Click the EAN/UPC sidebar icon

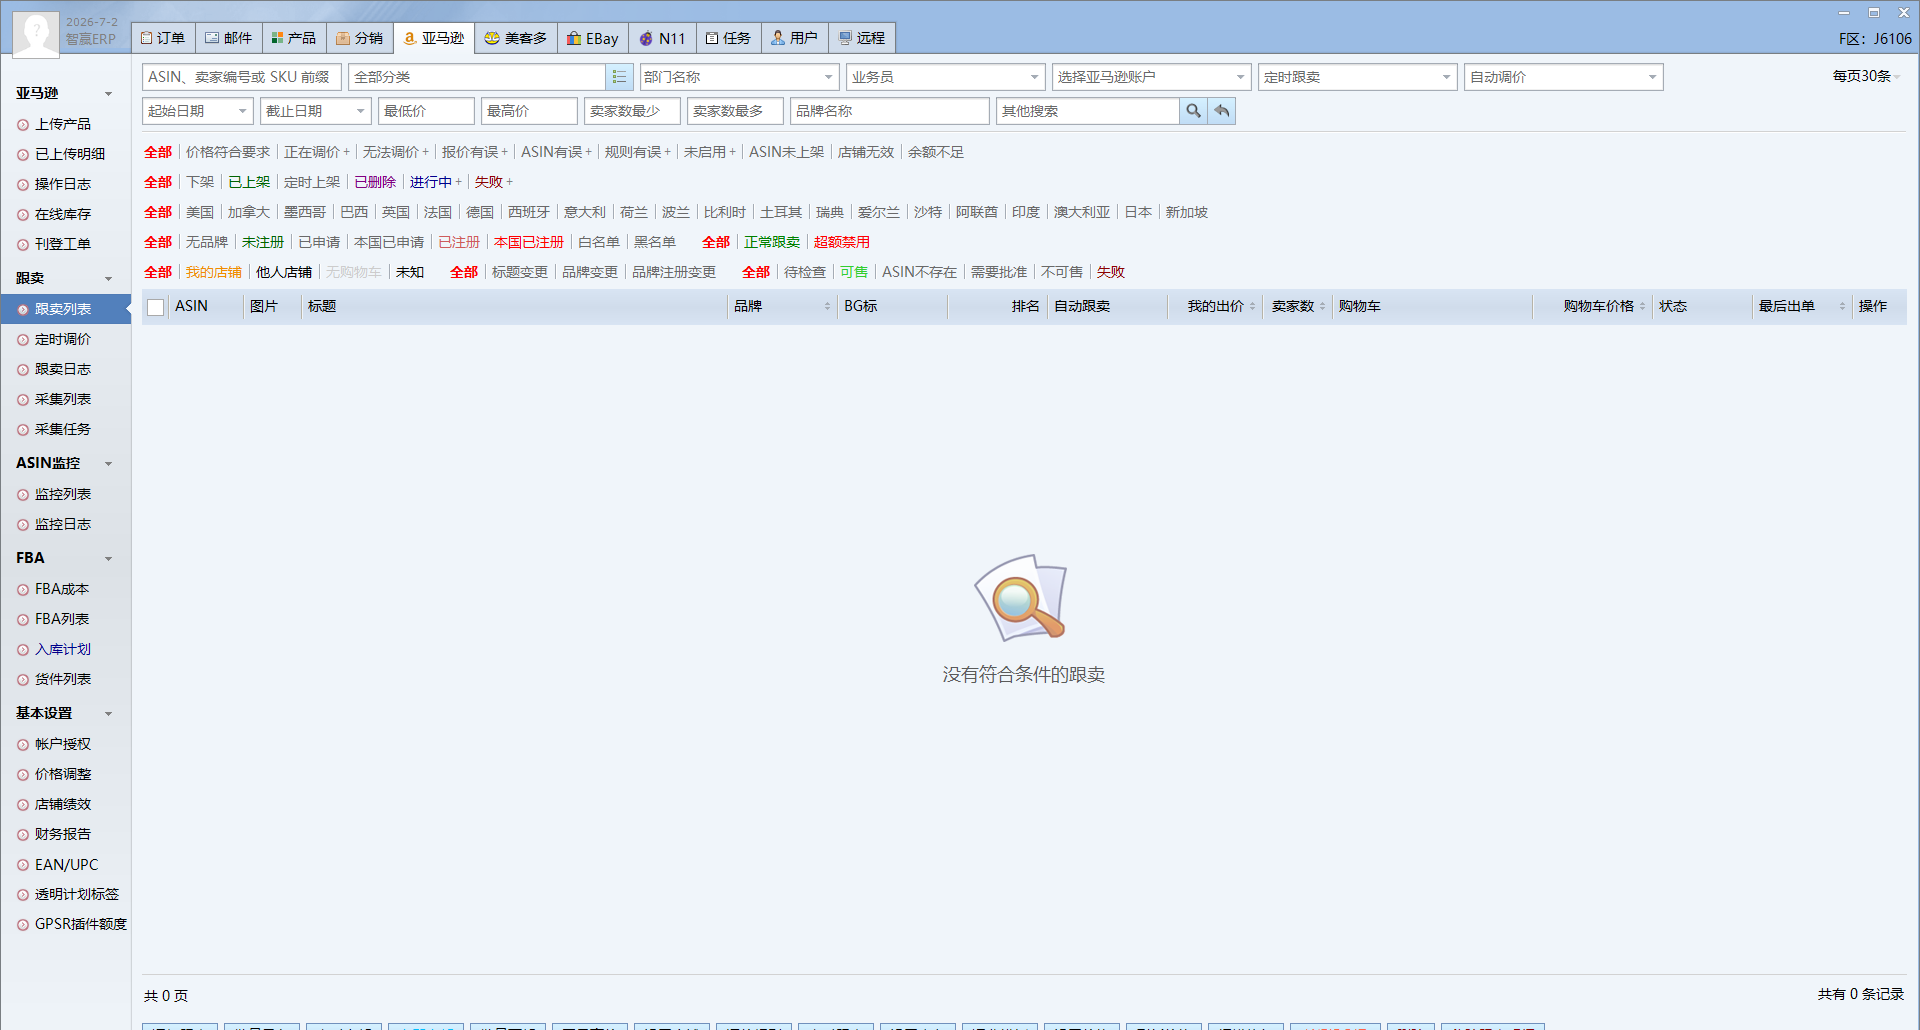(23, 865)
